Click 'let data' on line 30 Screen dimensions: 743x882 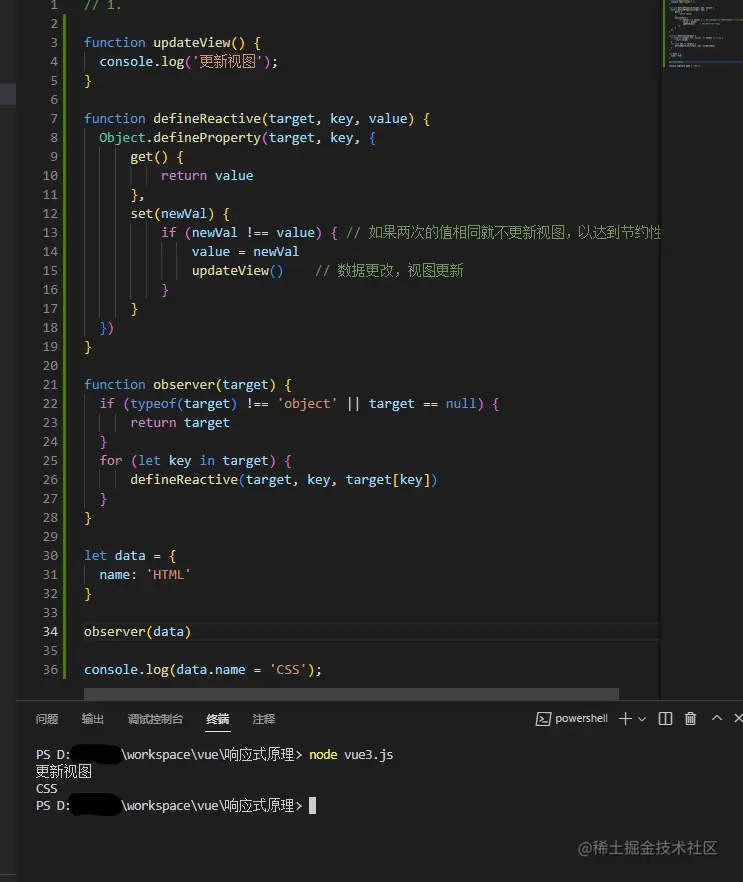(x=115, y=556)
